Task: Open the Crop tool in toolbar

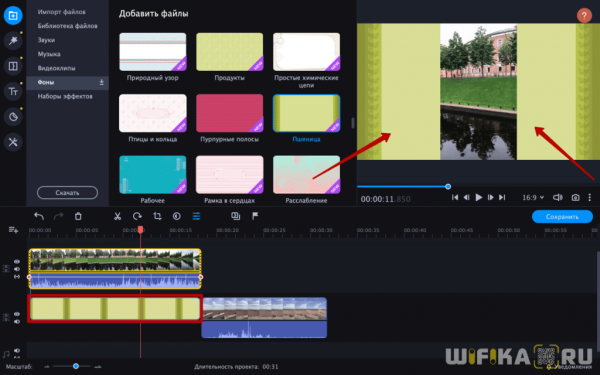Action: tap(157, 216)
